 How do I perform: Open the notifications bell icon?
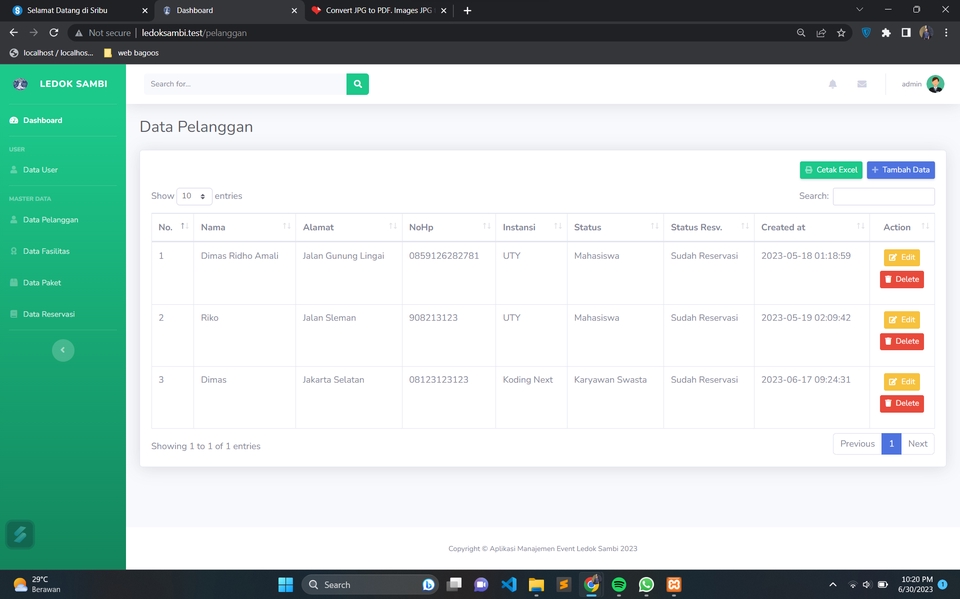coord(833,84)
